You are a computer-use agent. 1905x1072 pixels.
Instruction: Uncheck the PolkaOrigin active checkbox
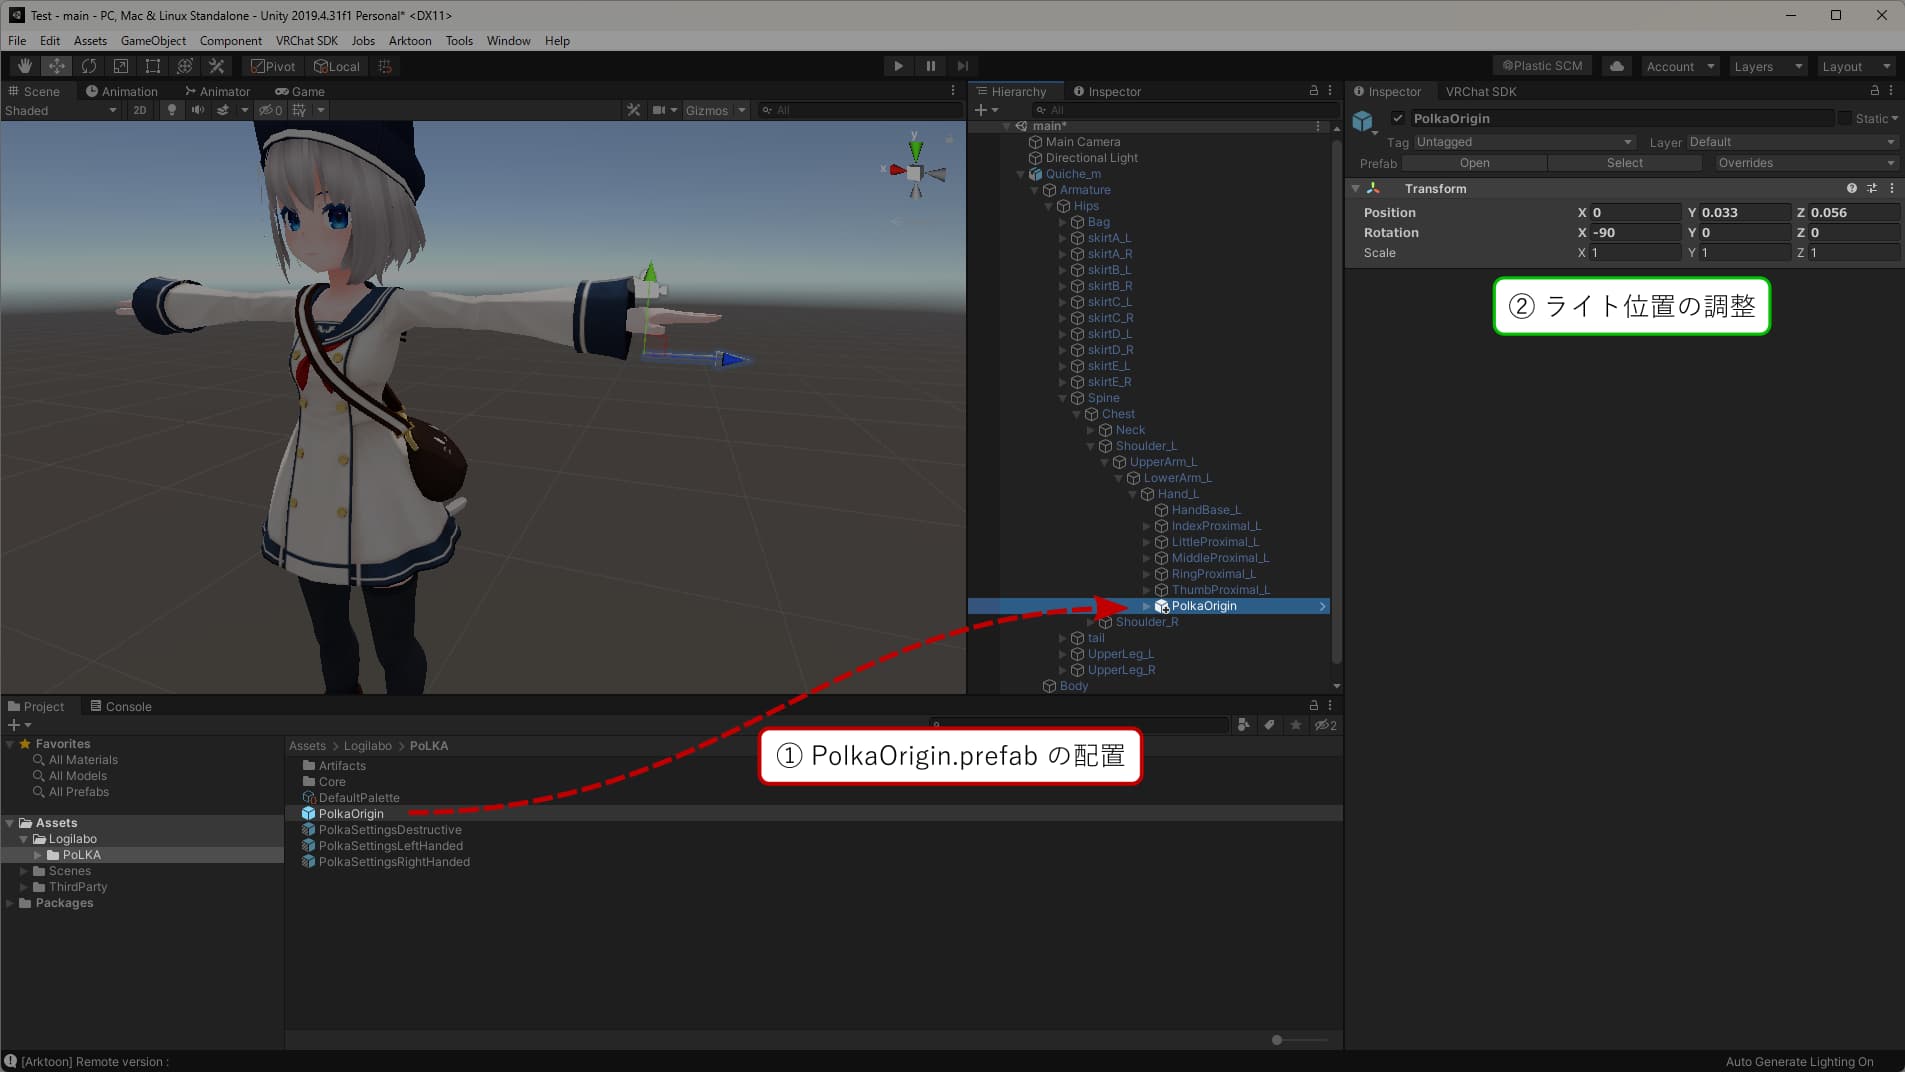[x=1397, y=118]
